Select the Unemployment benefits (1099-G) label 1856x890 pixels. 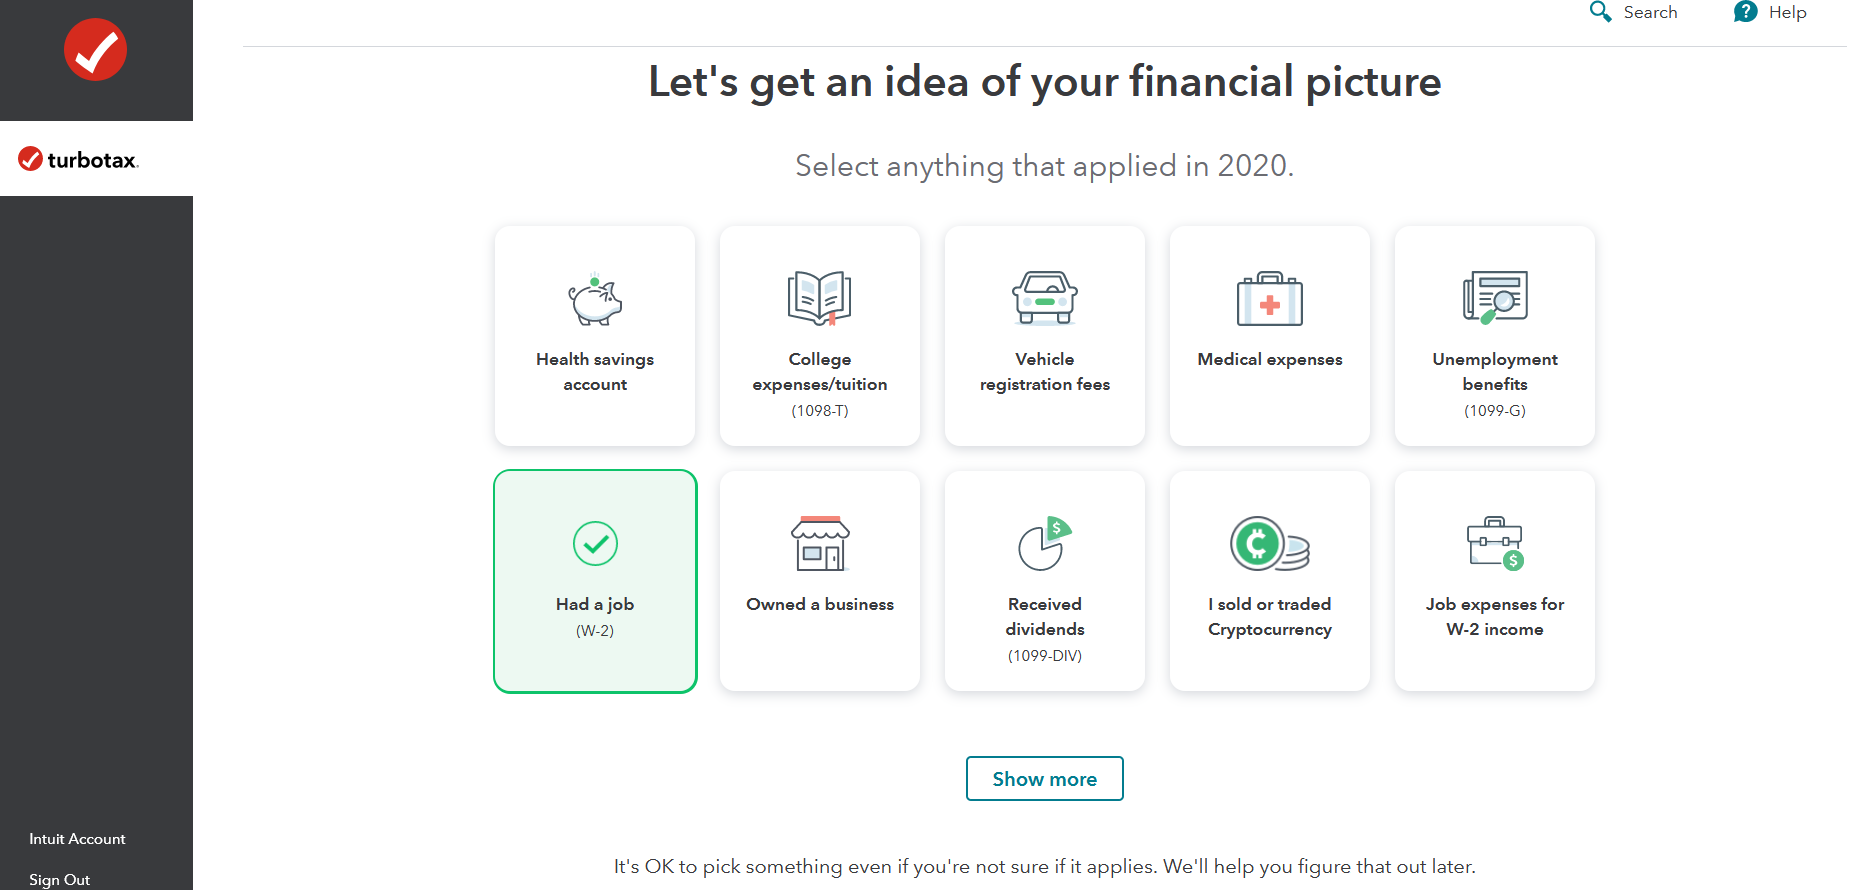coord(1495,372)
